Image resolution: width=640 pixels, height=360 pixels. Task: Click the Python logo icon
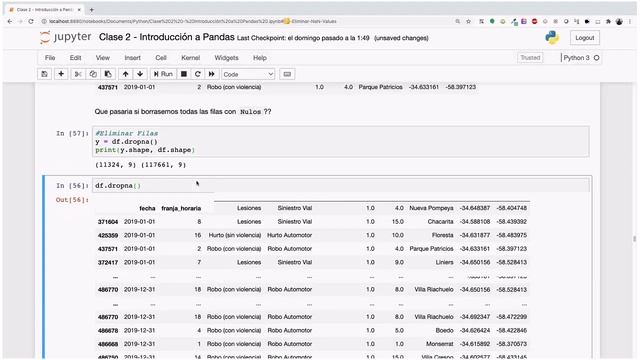552,38
